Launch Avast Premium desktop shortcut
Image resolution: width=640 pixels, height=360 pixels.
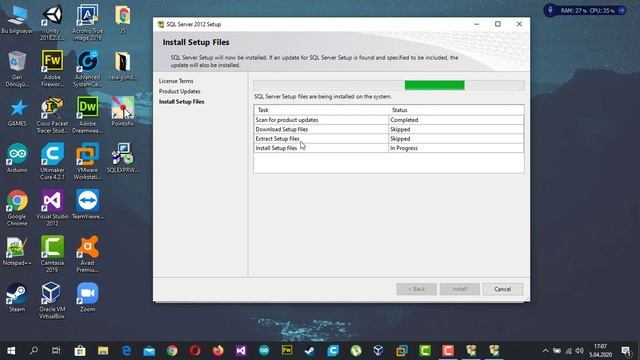87,255
